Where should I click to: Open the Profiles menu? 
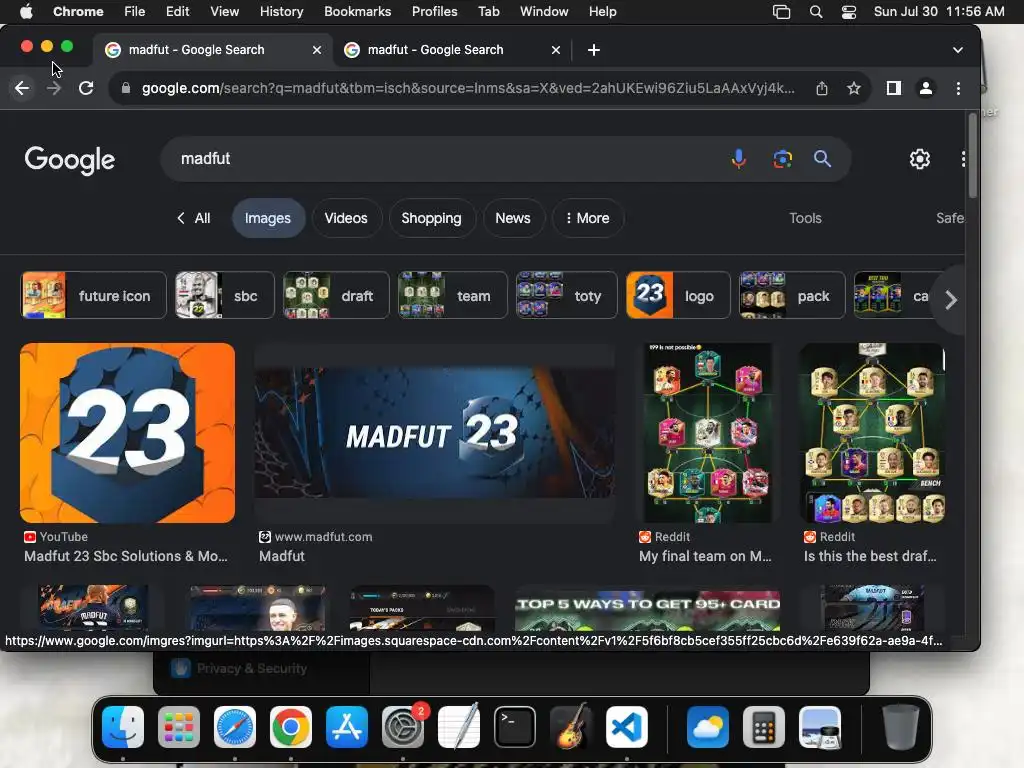tap(434, 12)
